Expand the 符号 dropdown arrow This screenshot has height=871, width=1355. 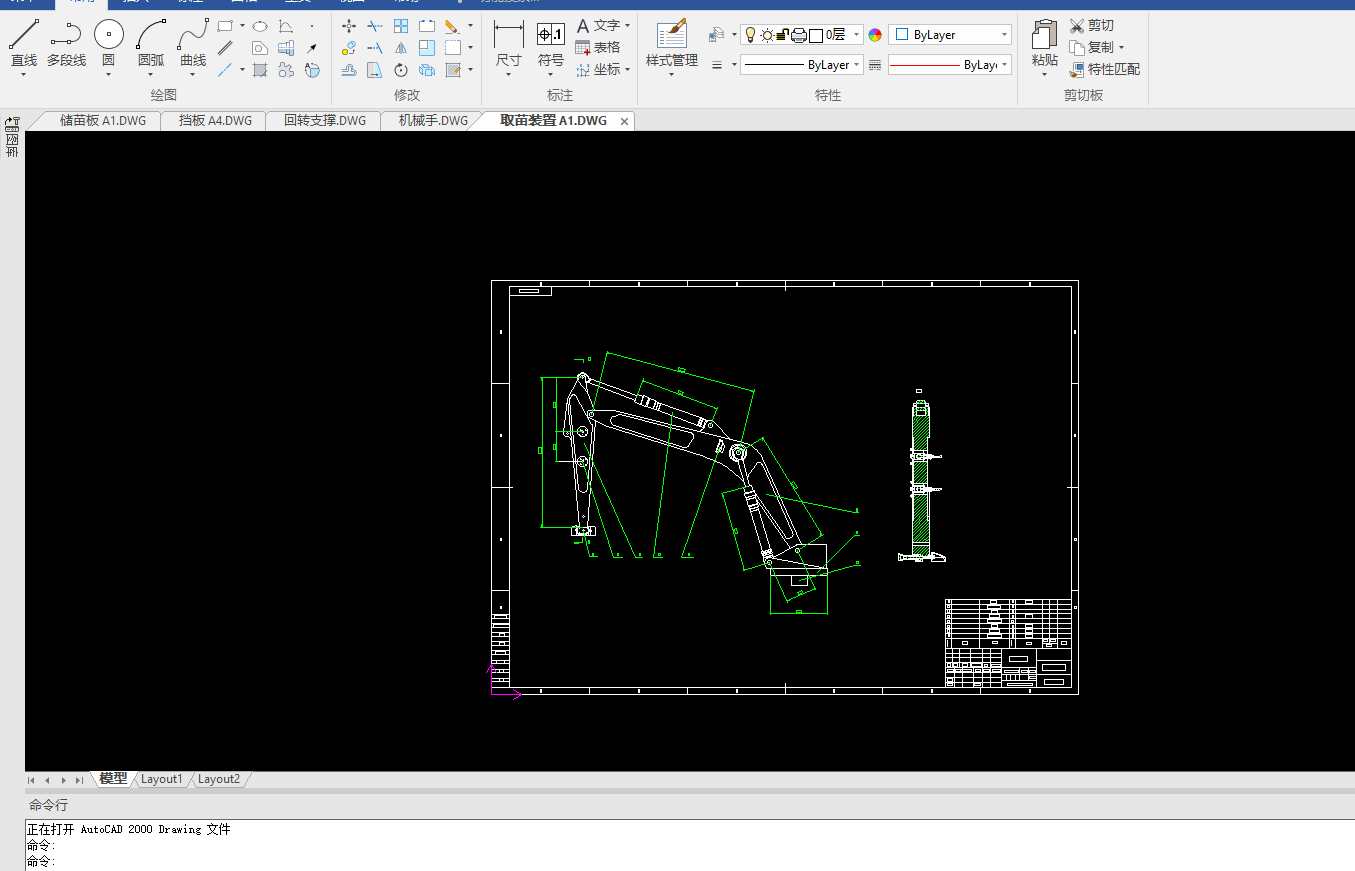(x=551, y=74)
